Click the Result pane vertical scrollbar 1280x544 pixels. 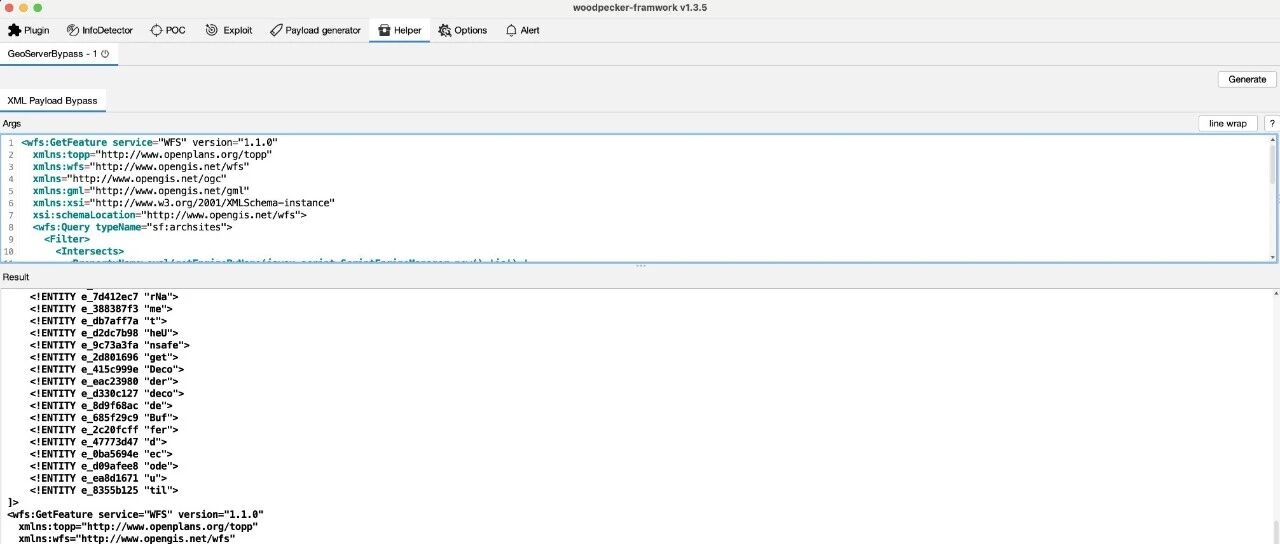(x=1275, y=416)
